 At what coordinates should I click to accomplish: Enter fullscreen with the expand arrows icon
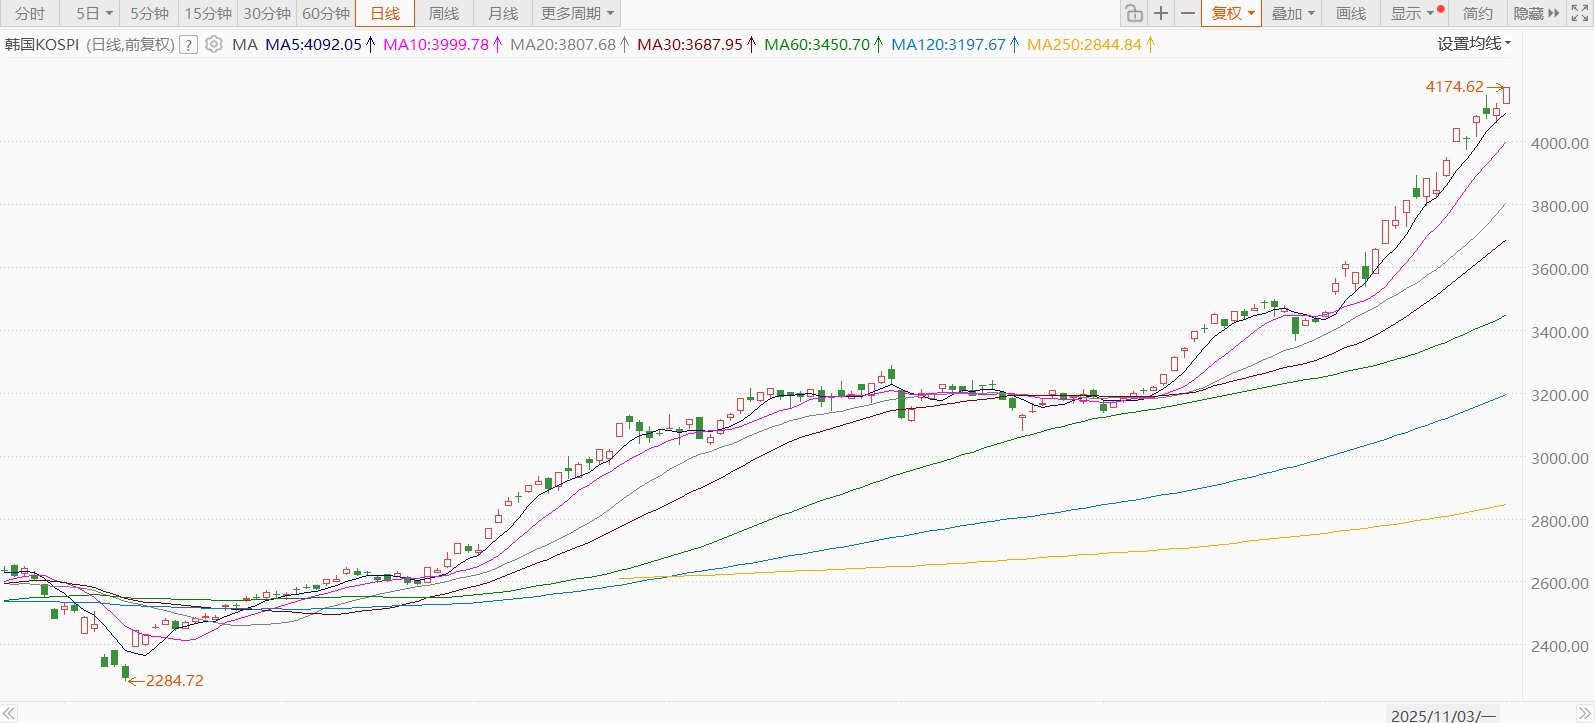click(1579, 13)
